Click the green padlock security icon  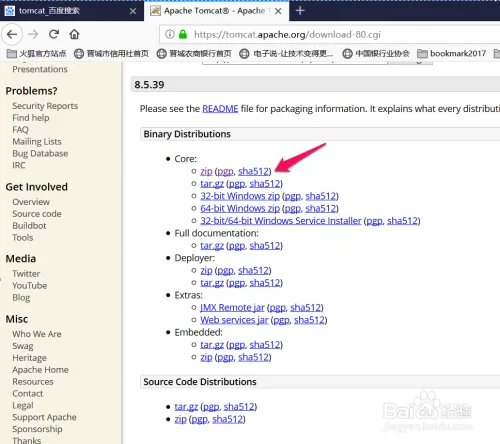point(183,34)
